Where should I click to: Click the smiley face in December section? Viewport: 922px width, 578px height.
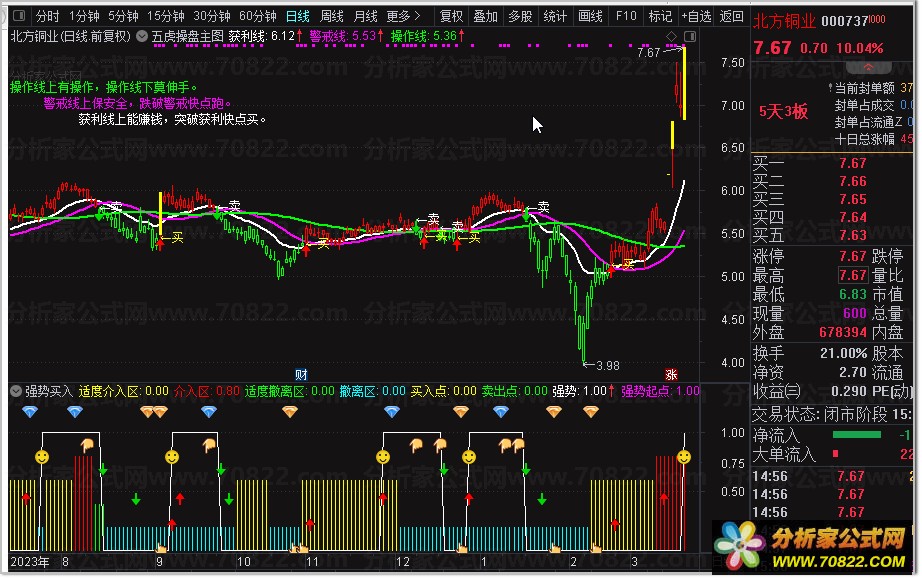coord(383,456)
